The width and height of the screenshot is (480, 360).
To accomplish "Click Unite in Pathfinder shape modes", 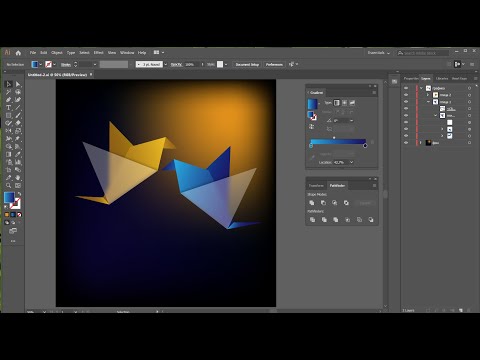I will (x=312, y=203).
